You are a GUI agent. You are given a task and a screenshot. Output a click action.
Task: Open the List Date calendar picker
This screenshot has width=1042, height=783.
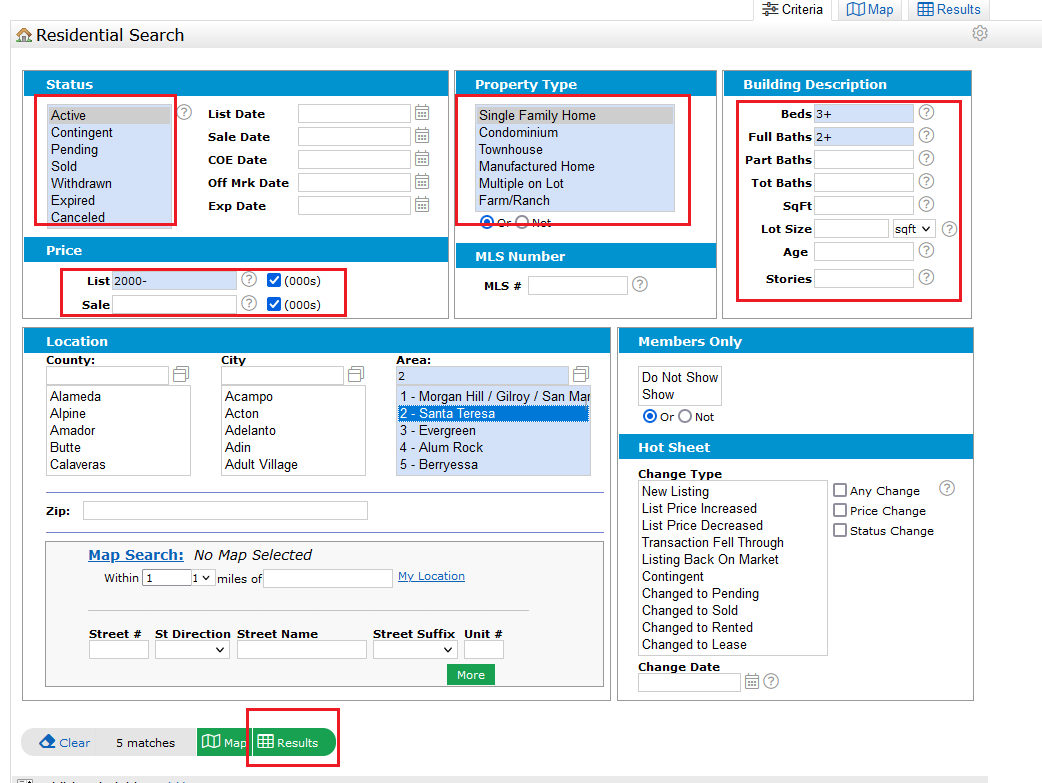tap(422, 113)
